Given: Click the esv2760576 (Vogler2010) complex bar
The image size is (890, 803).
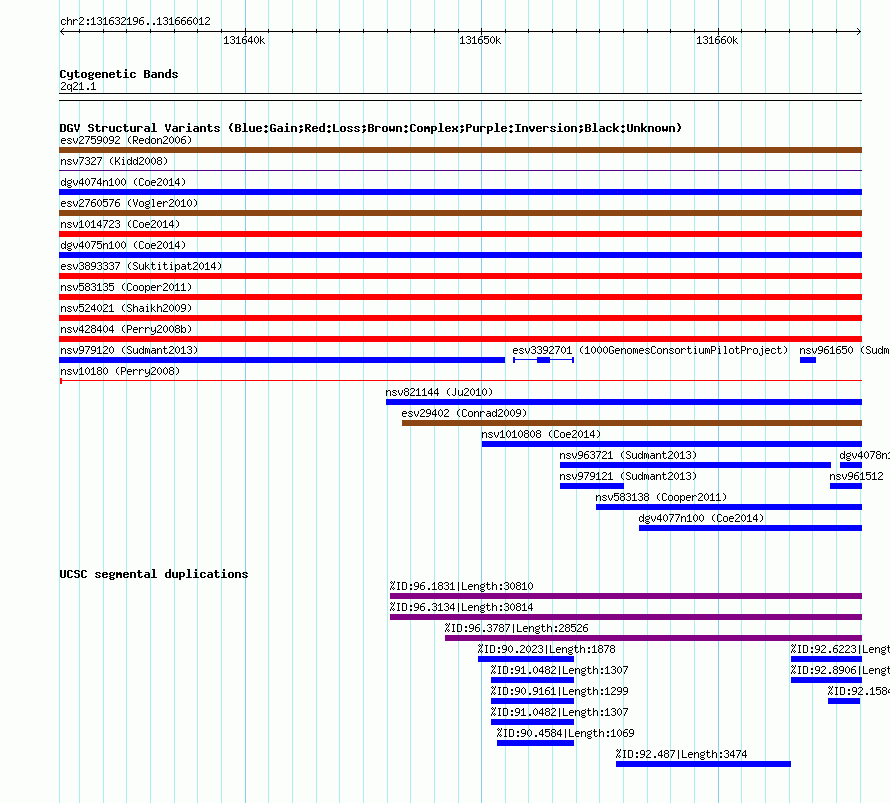Looking at the screenshot, I should tap(460, 213).
